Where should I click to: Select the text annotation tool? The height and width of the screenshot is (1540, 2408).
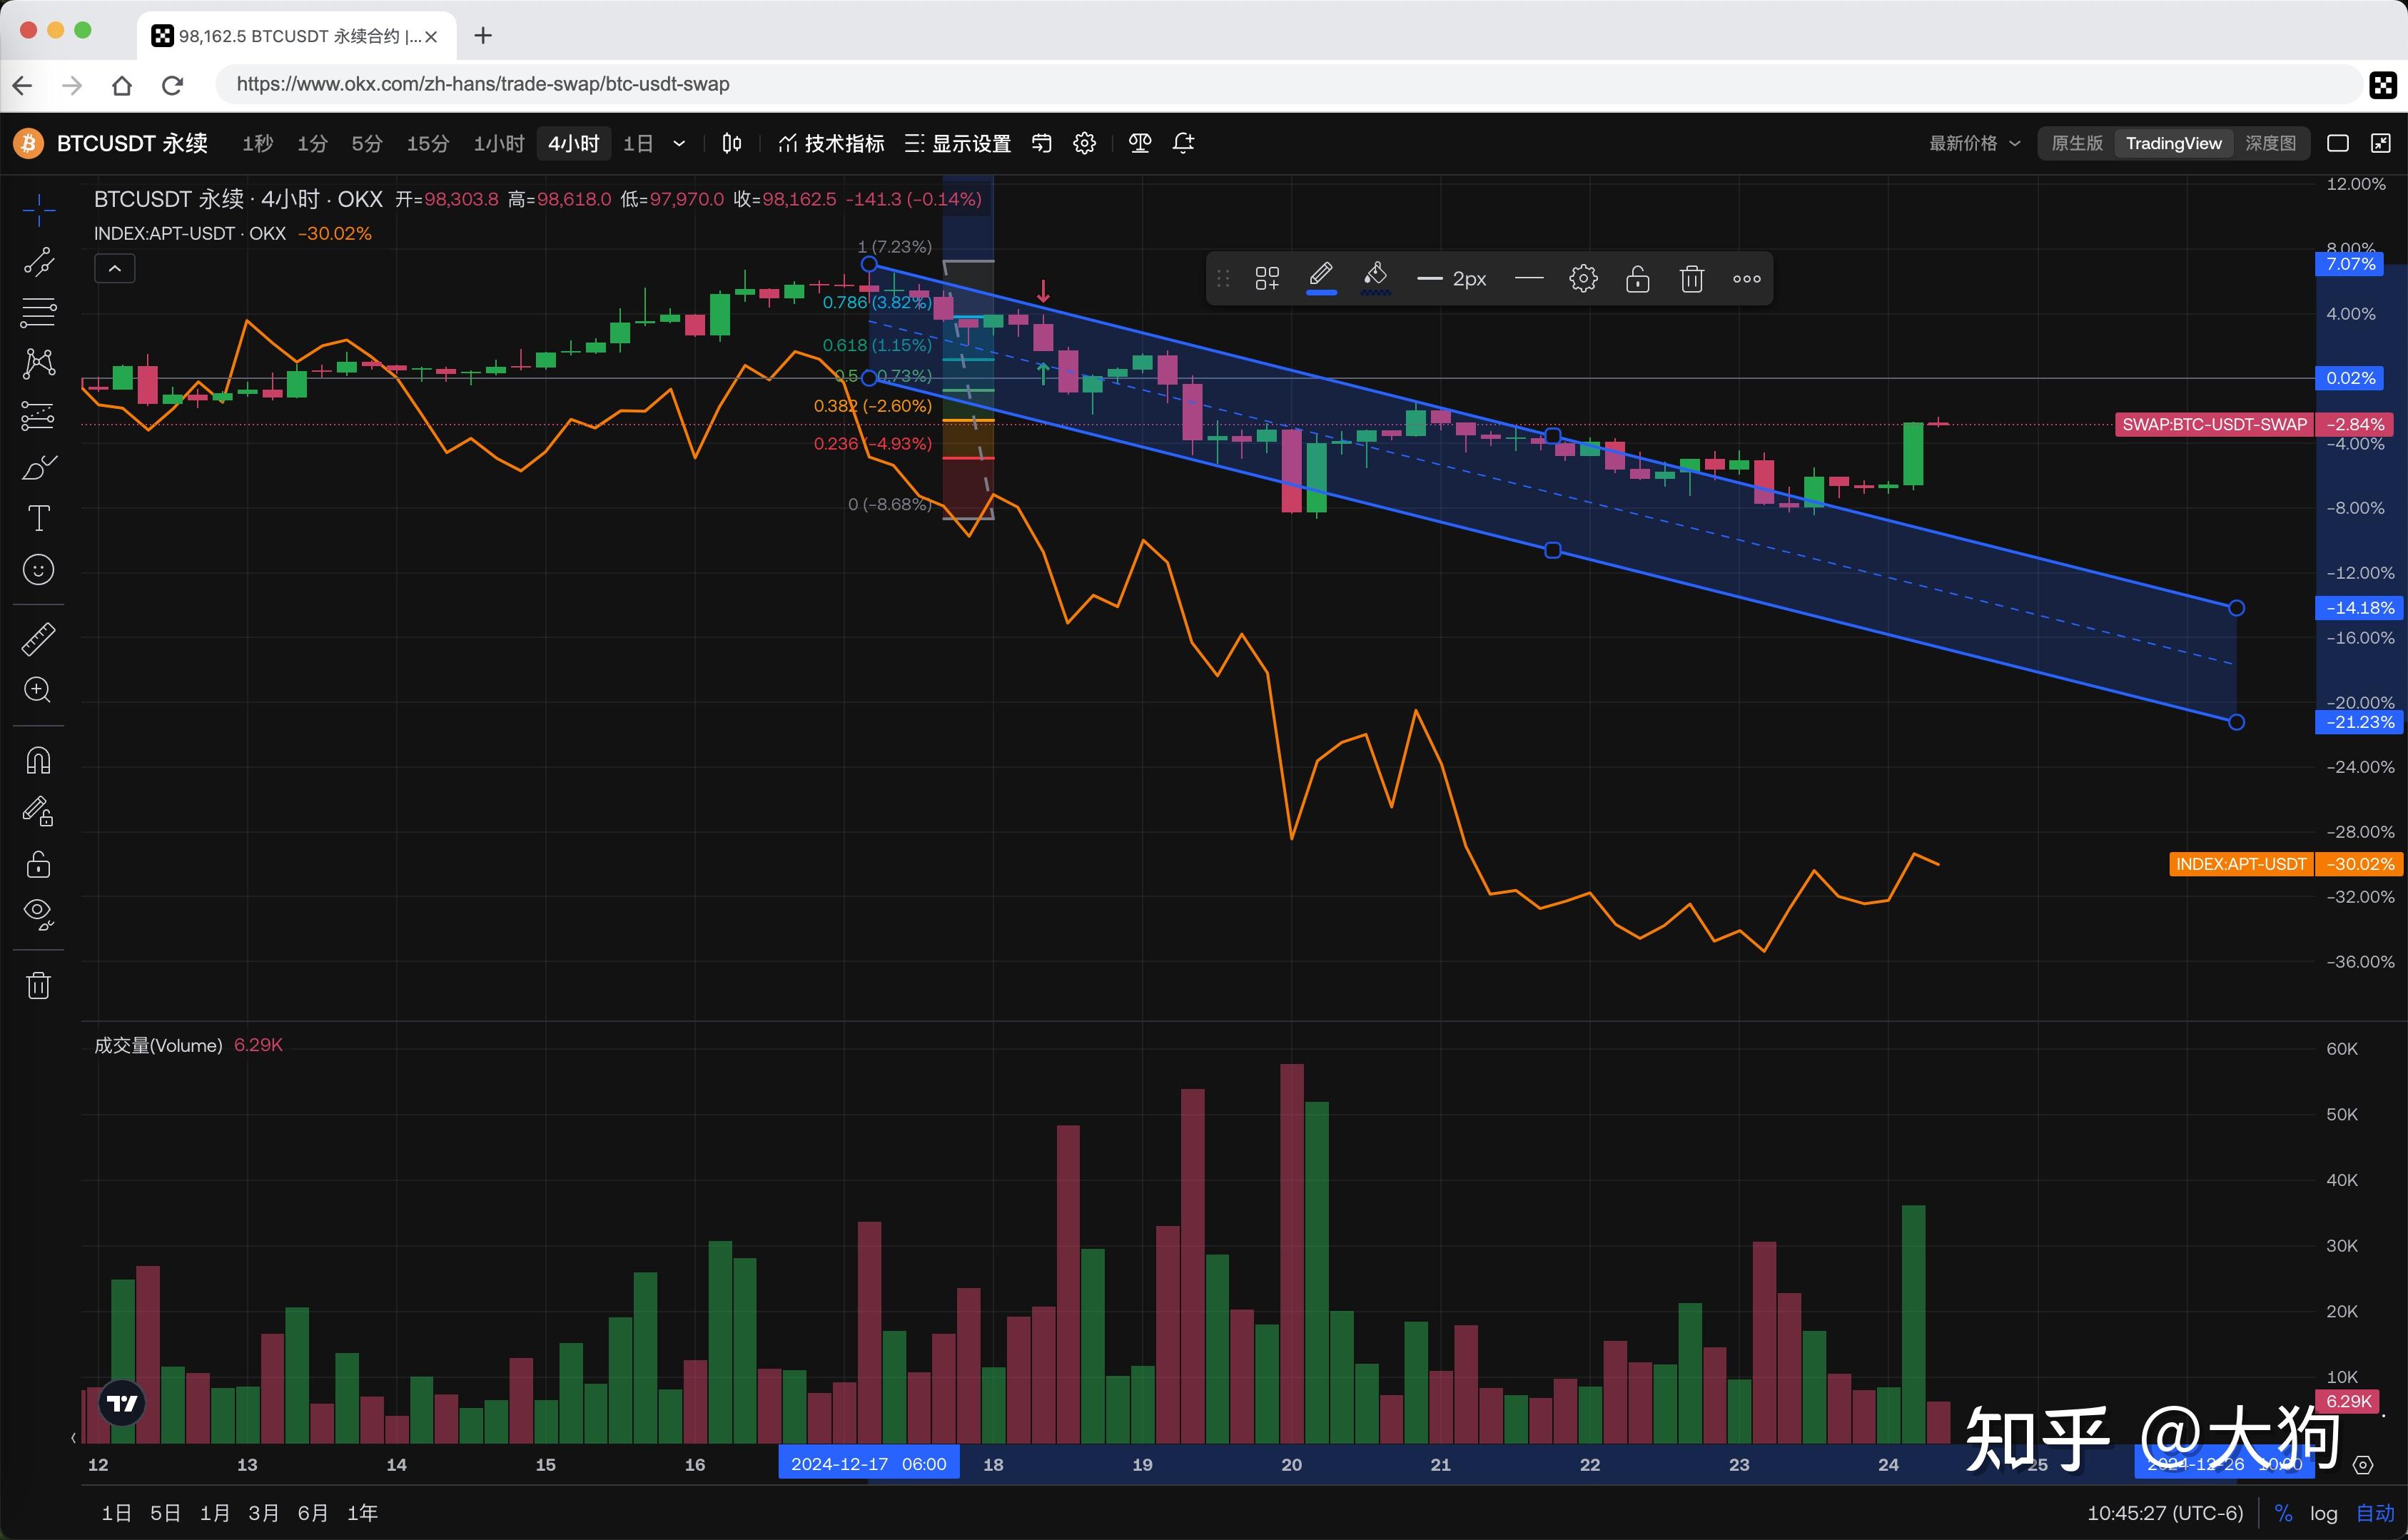38,518
